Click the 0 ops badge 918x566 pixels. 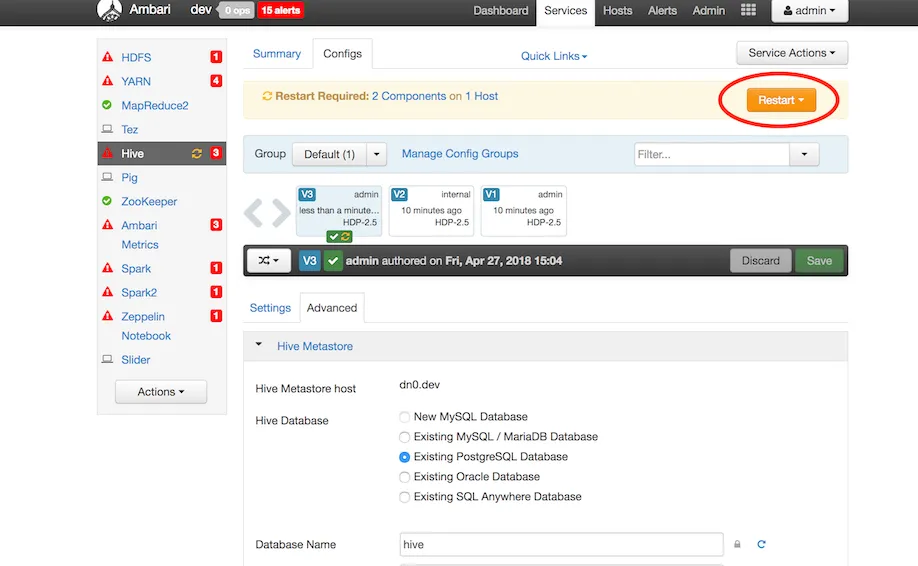click(x=237, y=10)
